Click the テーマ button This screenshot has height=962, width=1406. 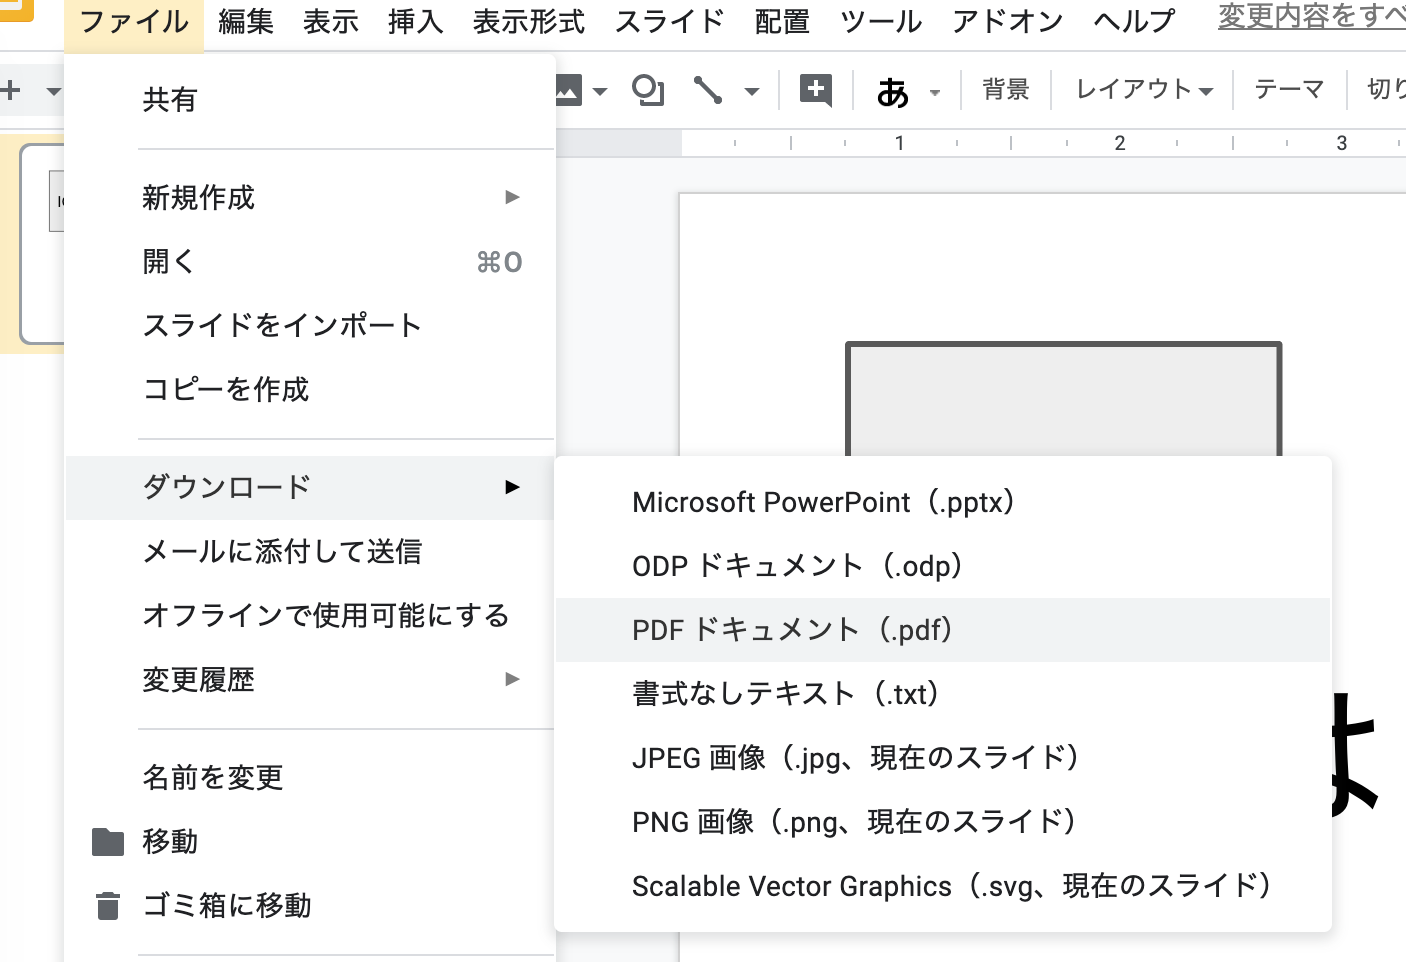[x=1288, y=90]
